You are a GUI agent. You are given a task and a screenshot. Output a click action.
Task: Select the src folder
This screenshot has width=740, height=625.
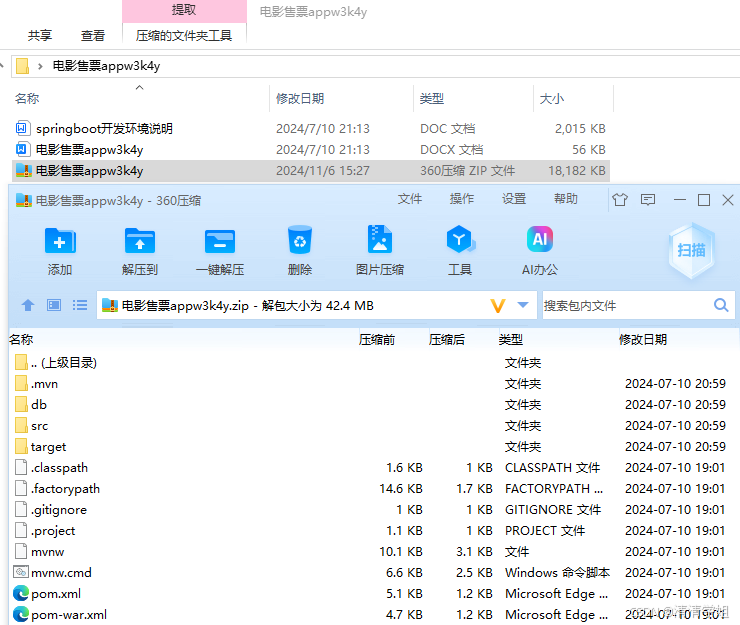pos(40,426)
